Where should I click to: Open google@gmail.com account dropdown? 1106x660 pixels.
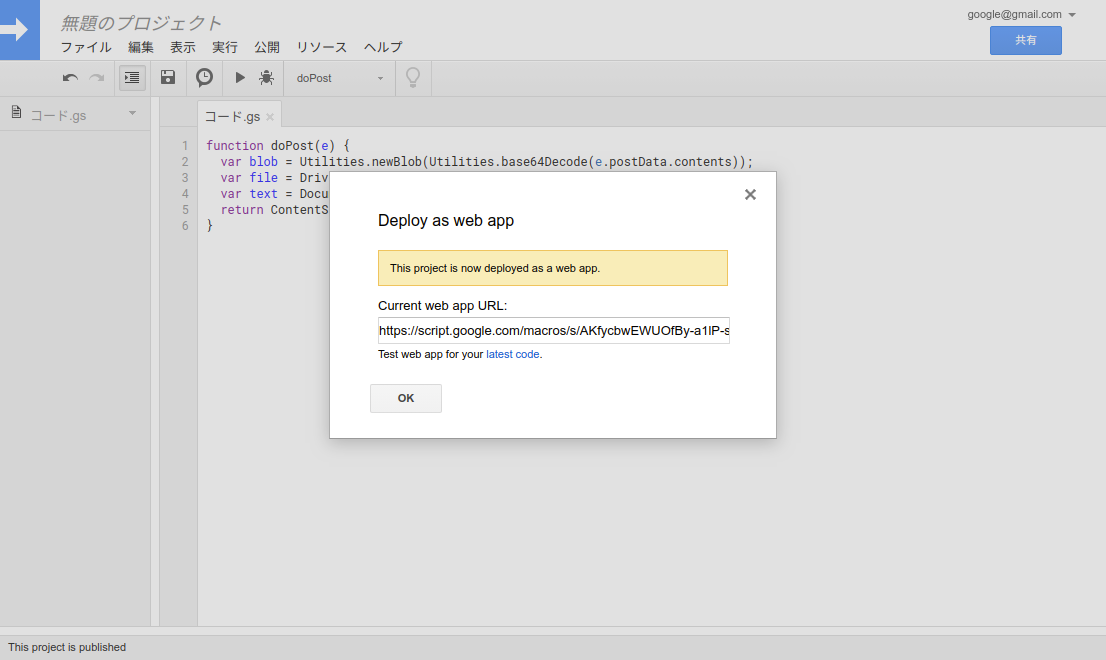1021,14
